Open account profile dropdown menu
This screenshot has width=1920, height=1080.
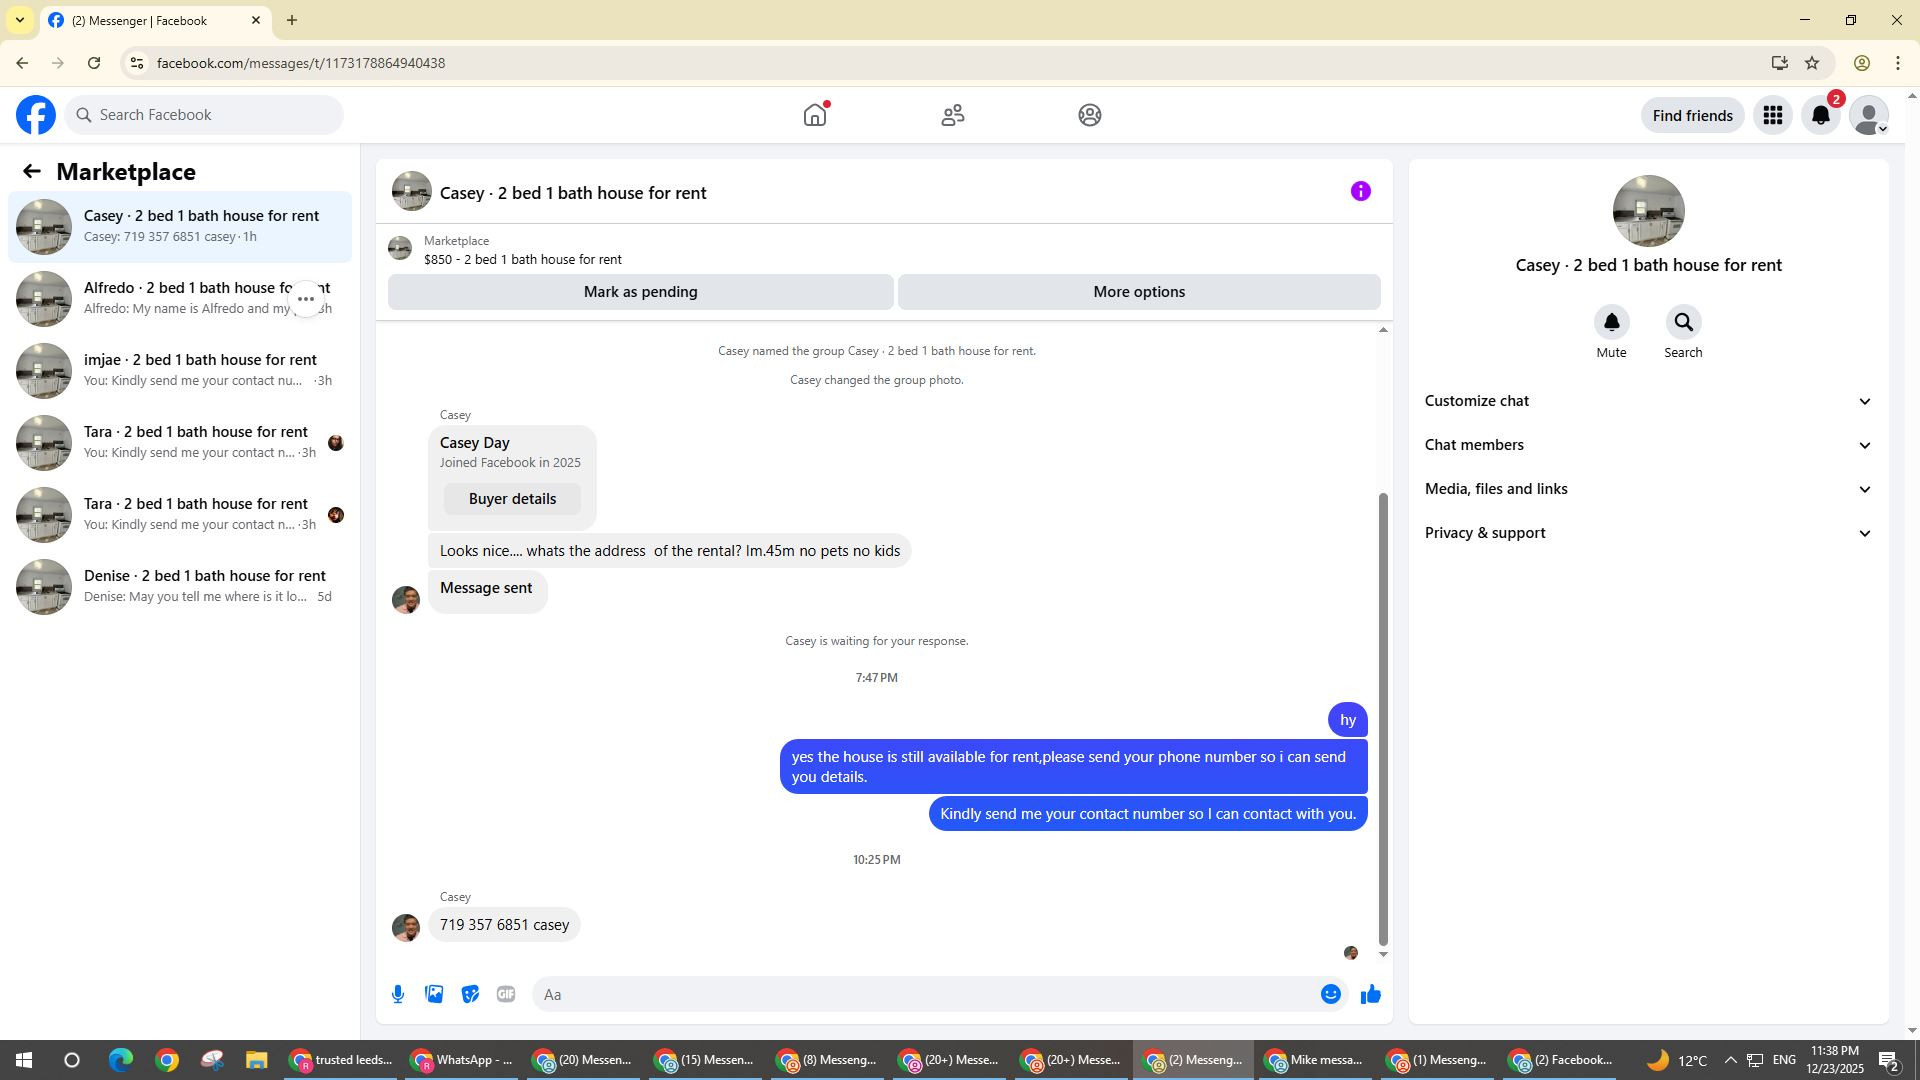tap(1869, 116)
